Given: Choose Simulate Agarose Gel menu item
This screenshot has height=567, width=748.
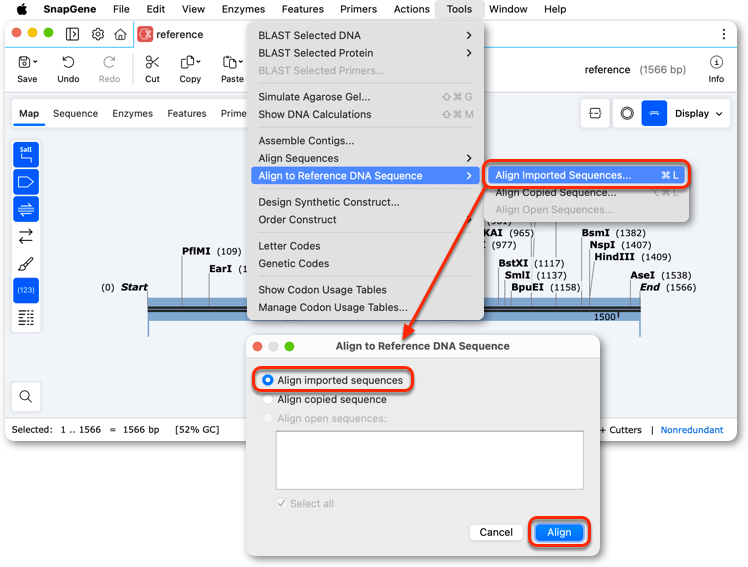Looking at the screenshot, I should [365, 97].
